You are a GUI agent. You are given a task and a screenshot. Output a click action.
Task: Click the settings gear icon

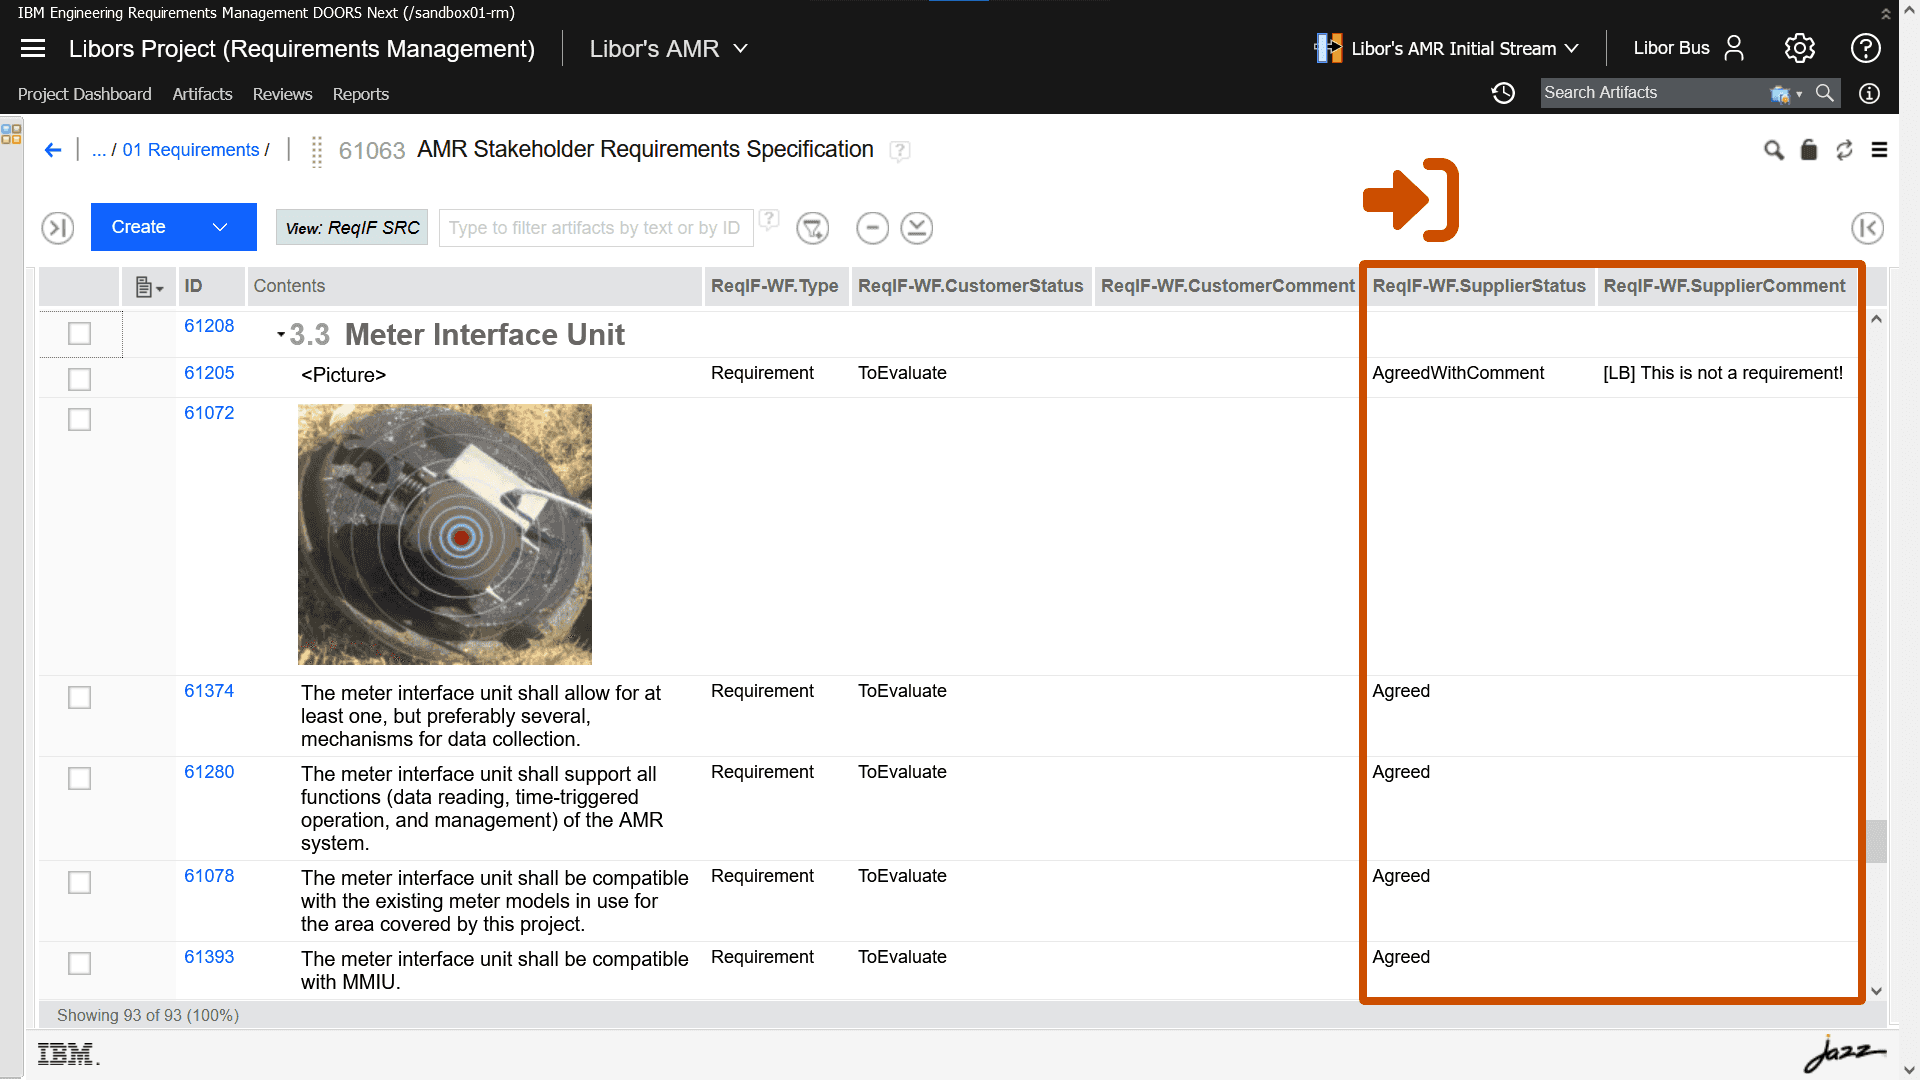coord(1799,48)
